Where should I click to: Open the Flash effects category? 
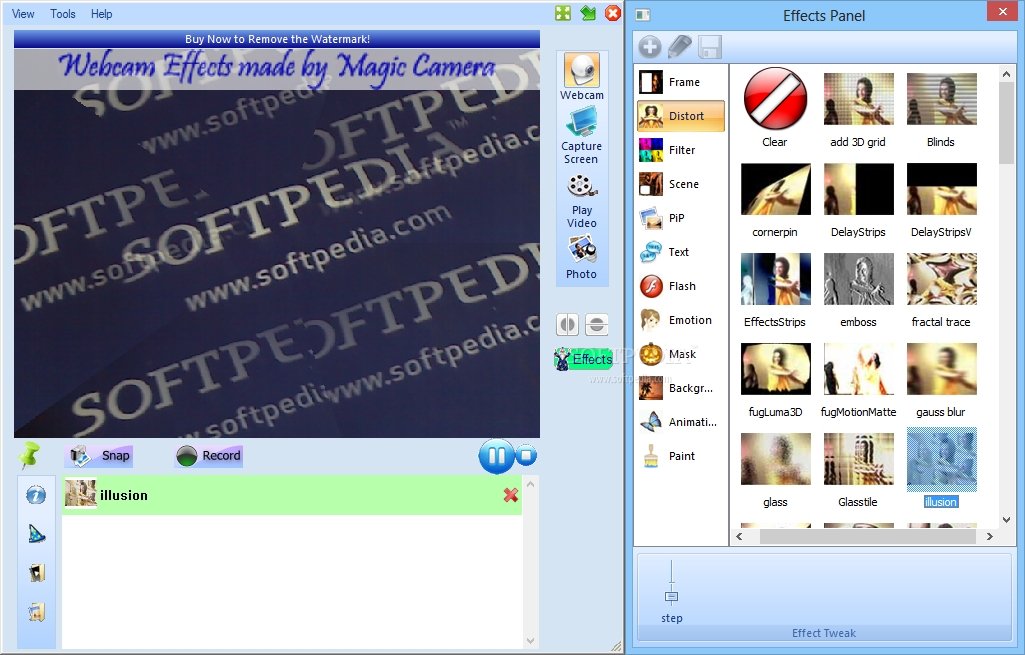coord(681,286)
